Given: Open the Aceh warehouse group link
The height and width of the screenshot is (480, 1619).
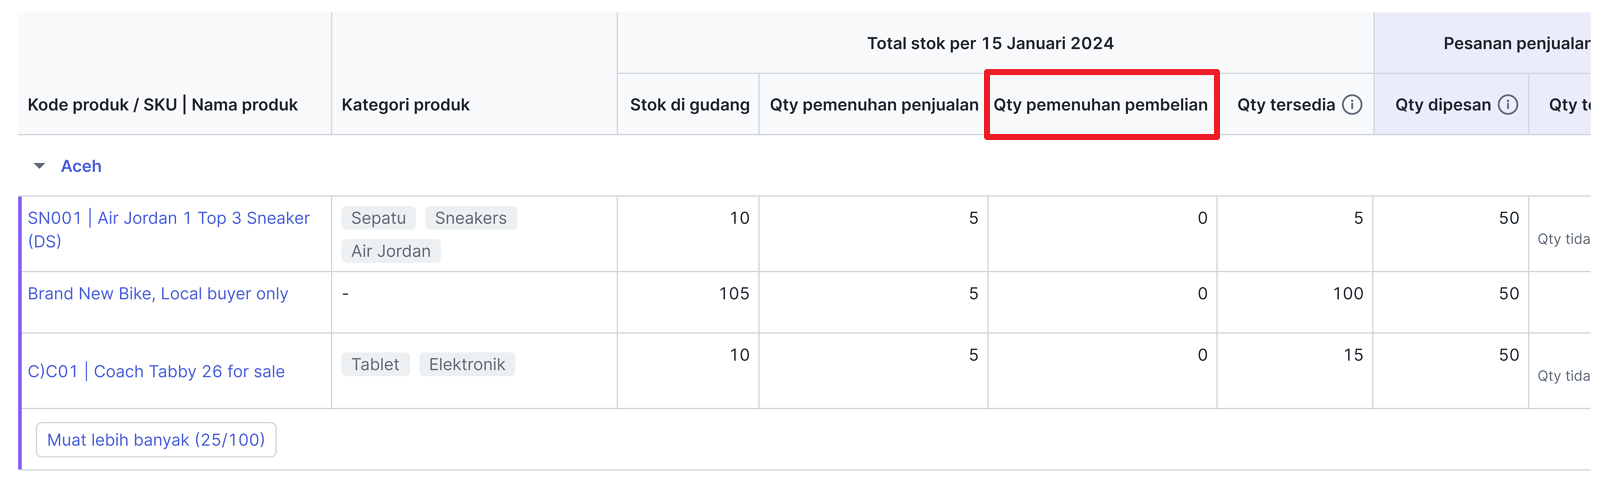Looking at the screenshot, I should [81, 166].
